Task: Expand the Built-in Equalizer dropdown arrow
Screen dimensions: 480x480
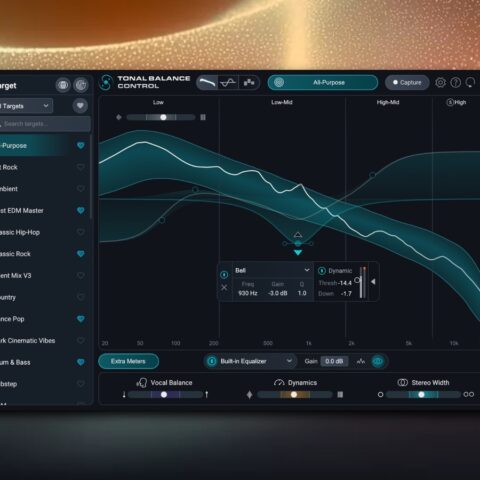Action: [x=289, y=361]
